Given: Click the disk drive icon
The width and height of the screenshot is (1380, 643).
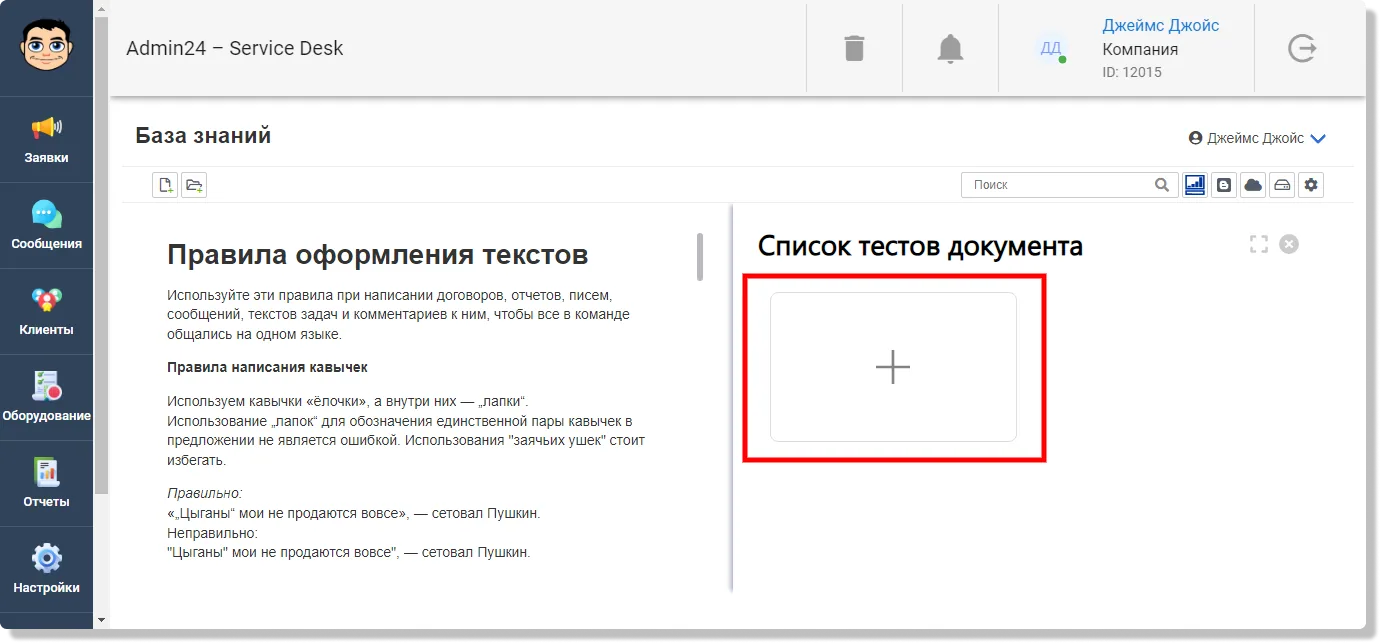Looking at the screenshot, I should tap(1282, 185).
